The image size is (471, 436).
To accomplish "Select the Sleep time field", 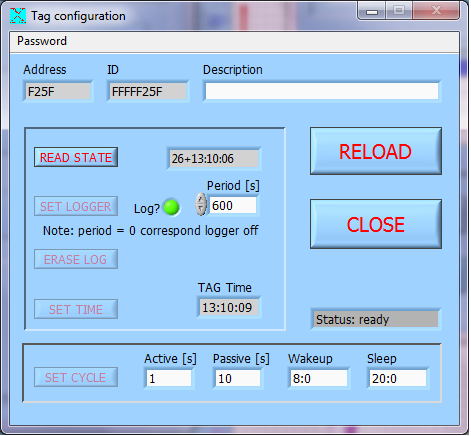I will (x=398, y=378).
